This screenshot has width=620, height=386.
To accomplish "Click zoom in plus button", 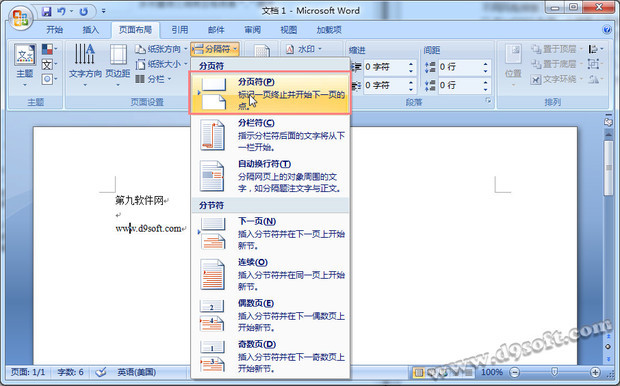I will 595,372.
